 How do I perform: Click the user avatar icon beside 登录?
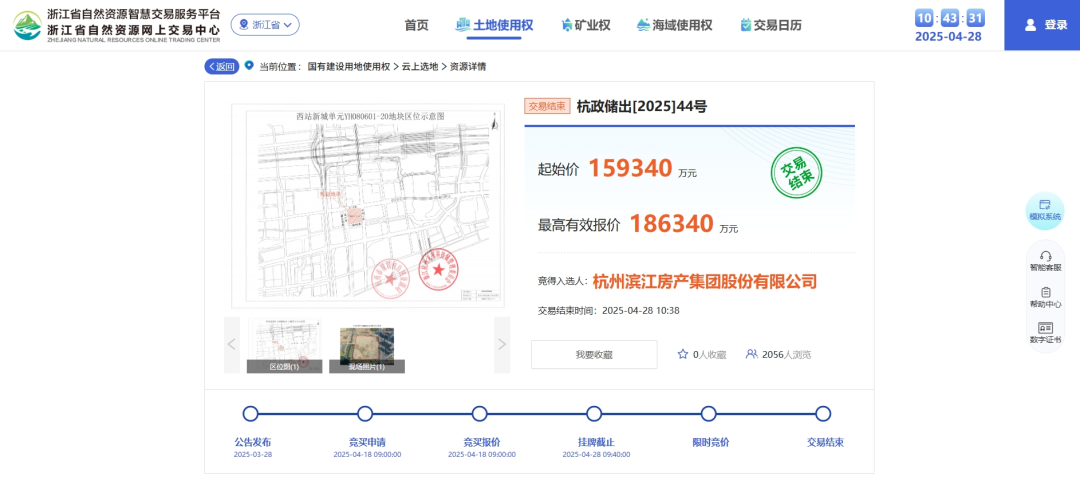pos(1030,25)
